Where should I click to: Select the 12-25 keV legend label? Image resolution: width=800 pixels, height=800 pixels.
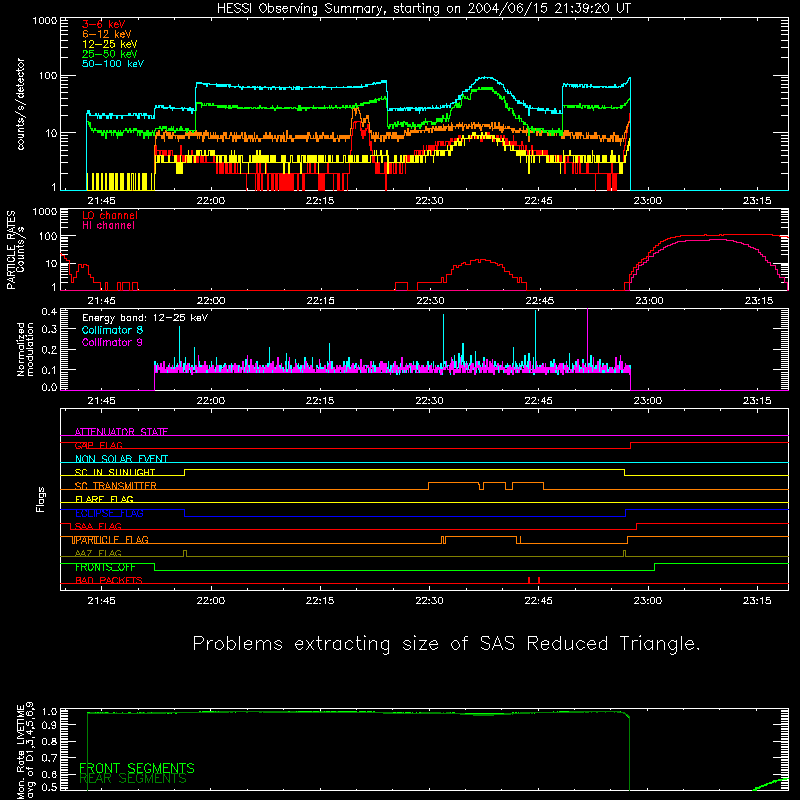pos(110,44)
